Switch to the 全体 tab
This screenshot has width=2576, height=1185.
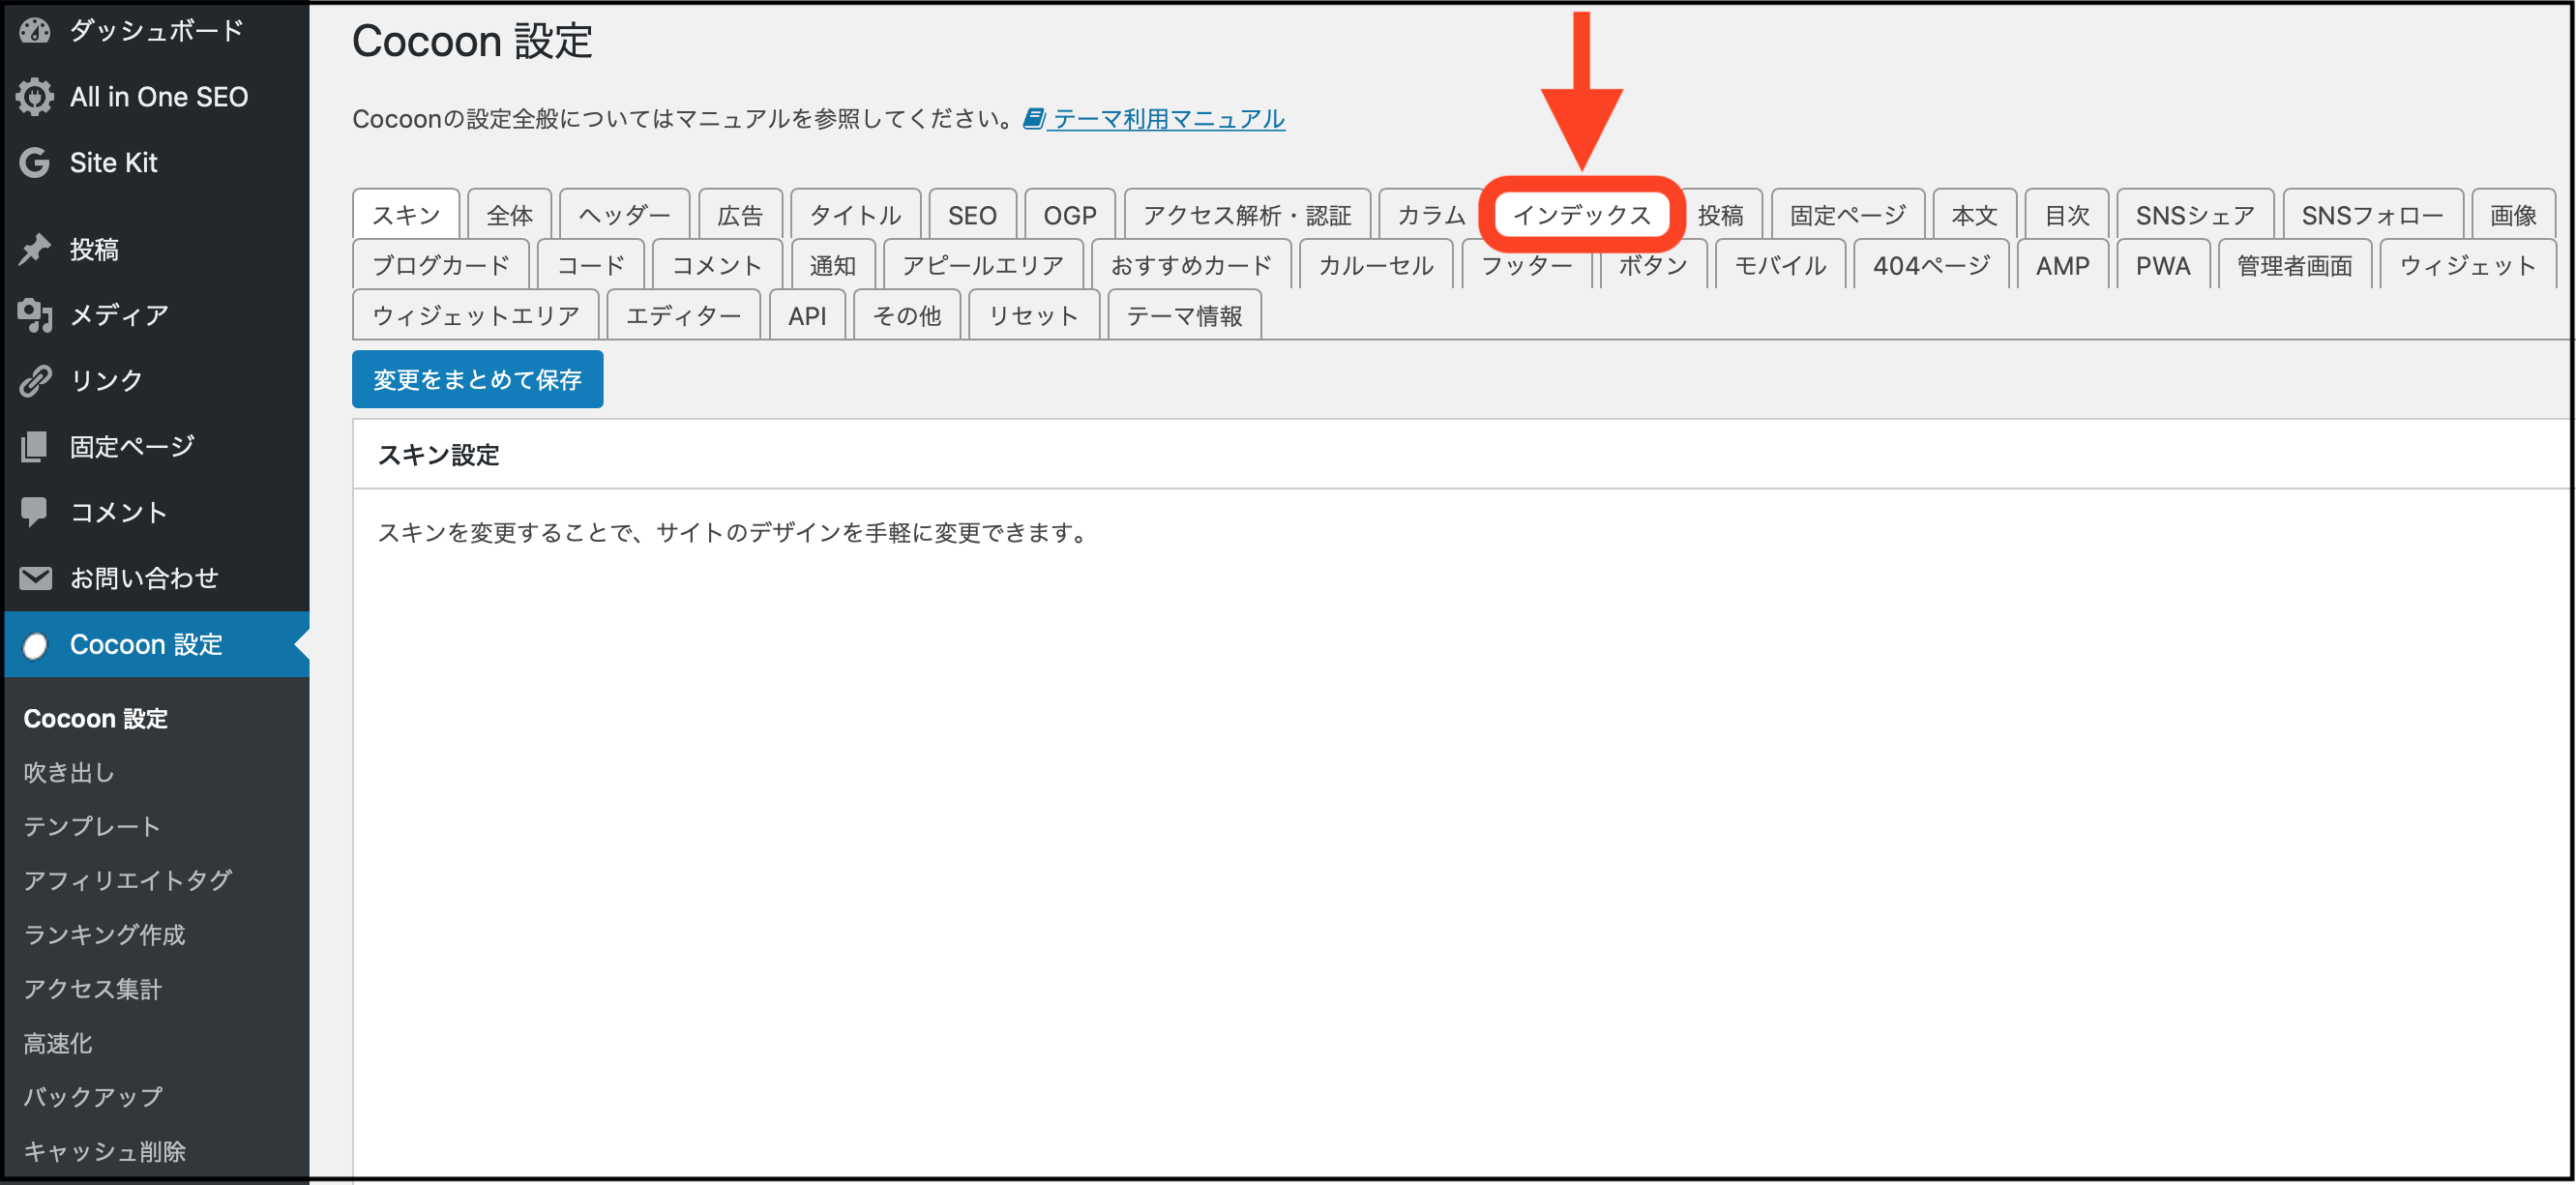coord(509,214)
